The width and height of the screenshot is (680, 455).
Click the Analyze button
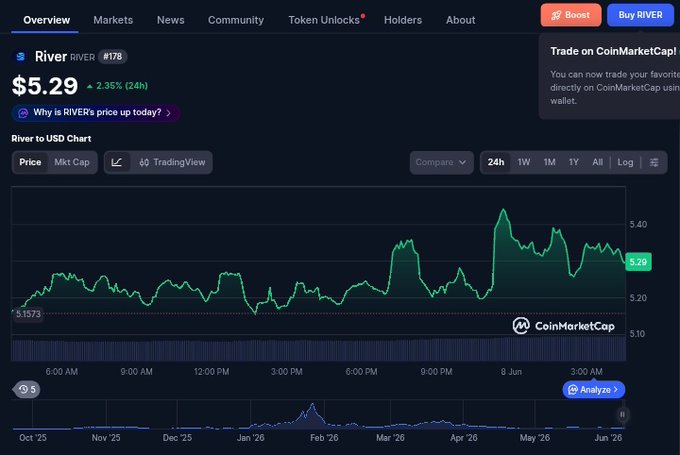click(593, 390)
